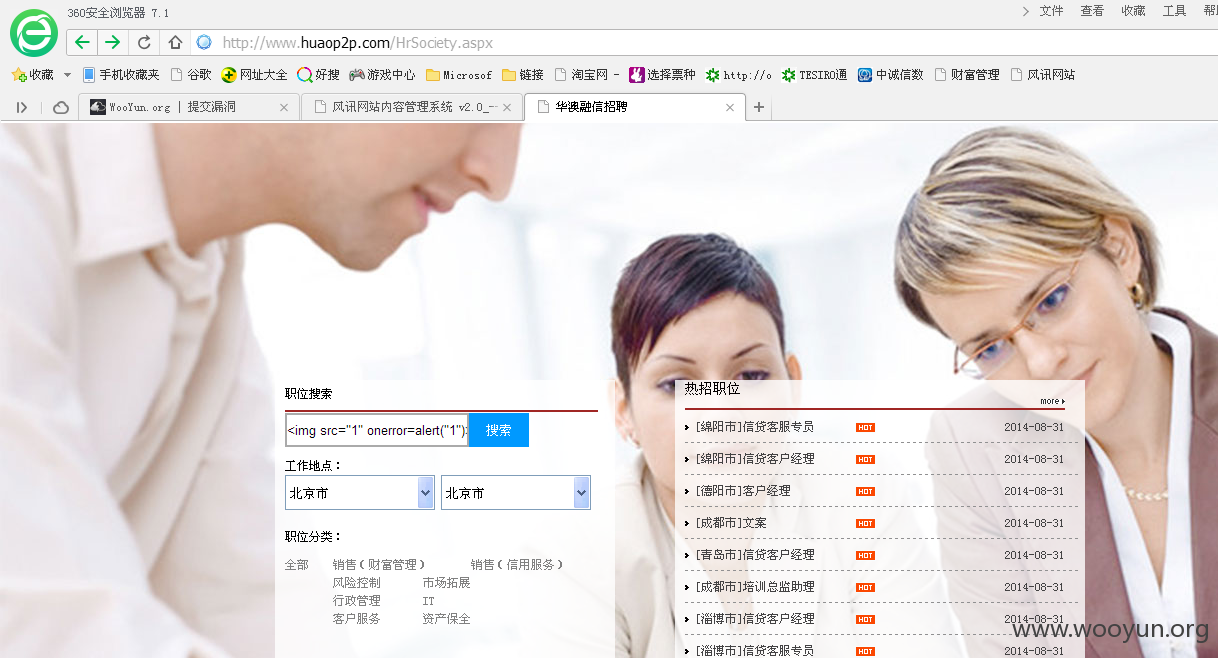This screenshot has height=658, width=1218.
Task: Open [淄博市]信贷客户经理 job
Action: tap(755, 619)
